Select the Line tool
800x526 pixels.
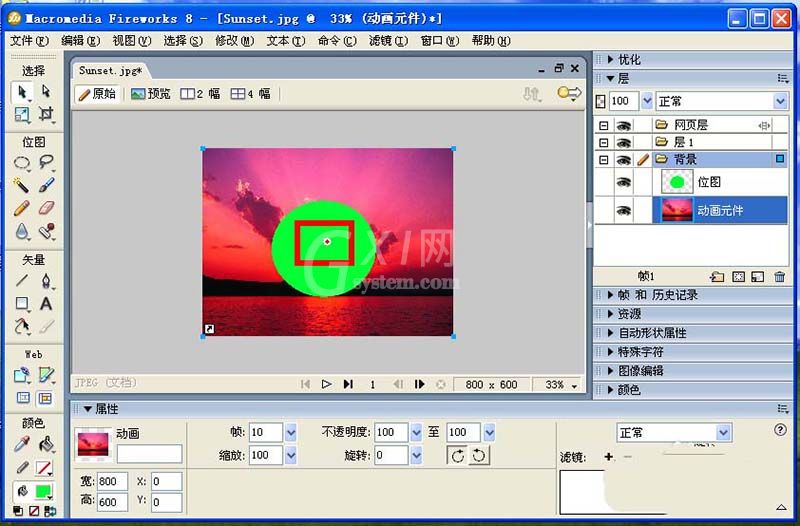tap(22, 280)
